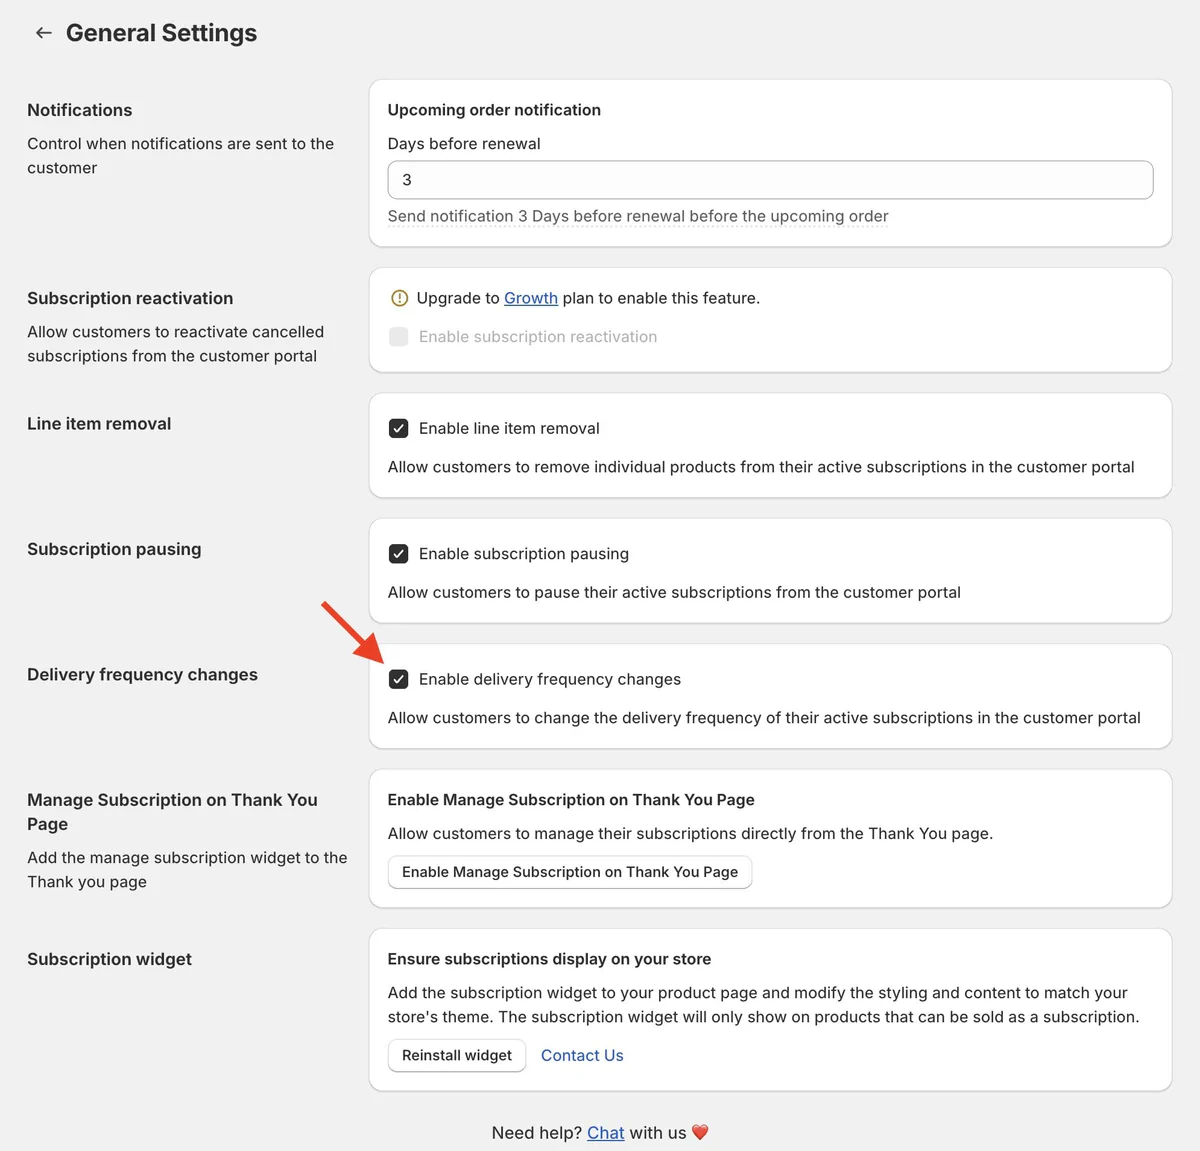Click the Subscription reactivation section heading

[x=130, y=298]
